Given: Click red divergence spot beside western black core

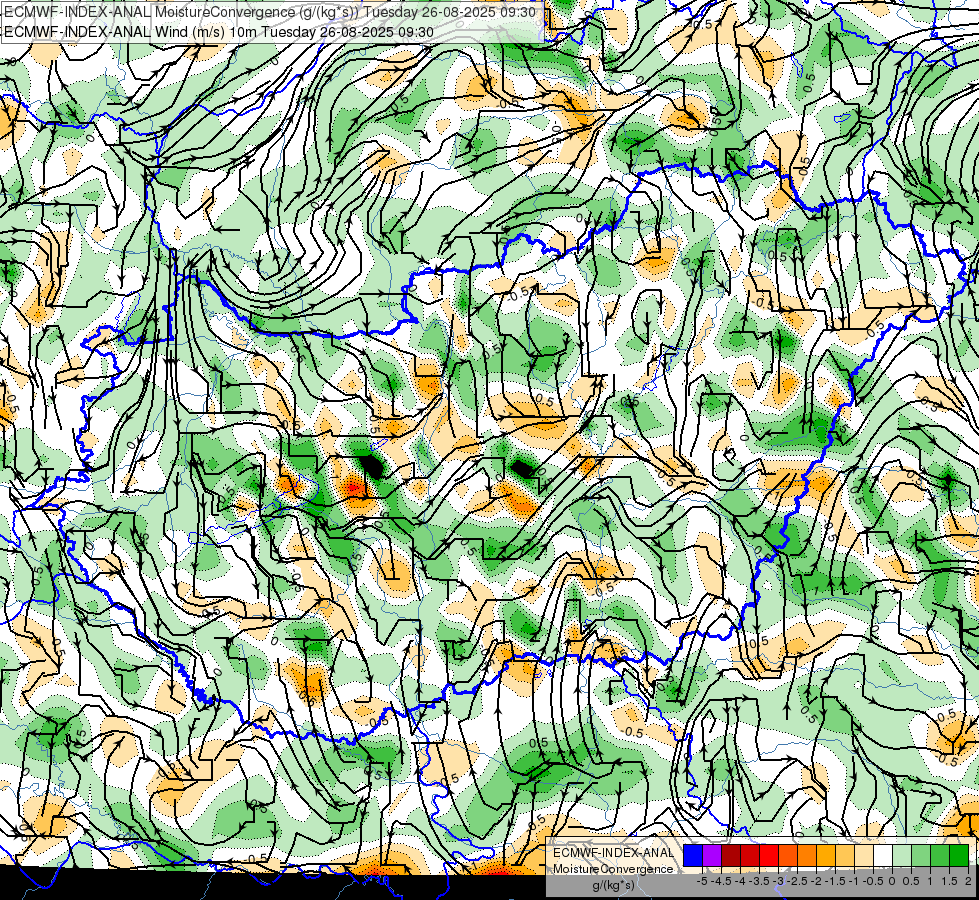Looking at the screenshot, I should 354,487.
